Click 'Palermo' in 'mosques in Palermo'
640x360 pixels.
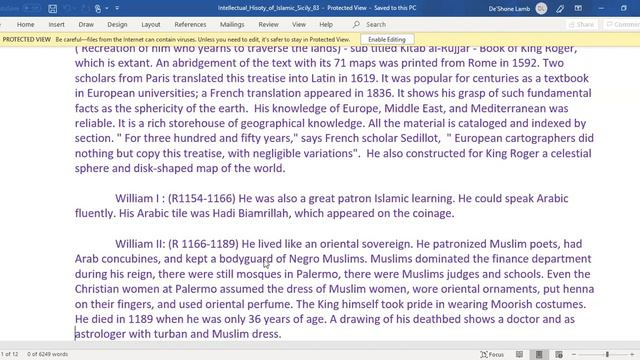click(317, 274)
